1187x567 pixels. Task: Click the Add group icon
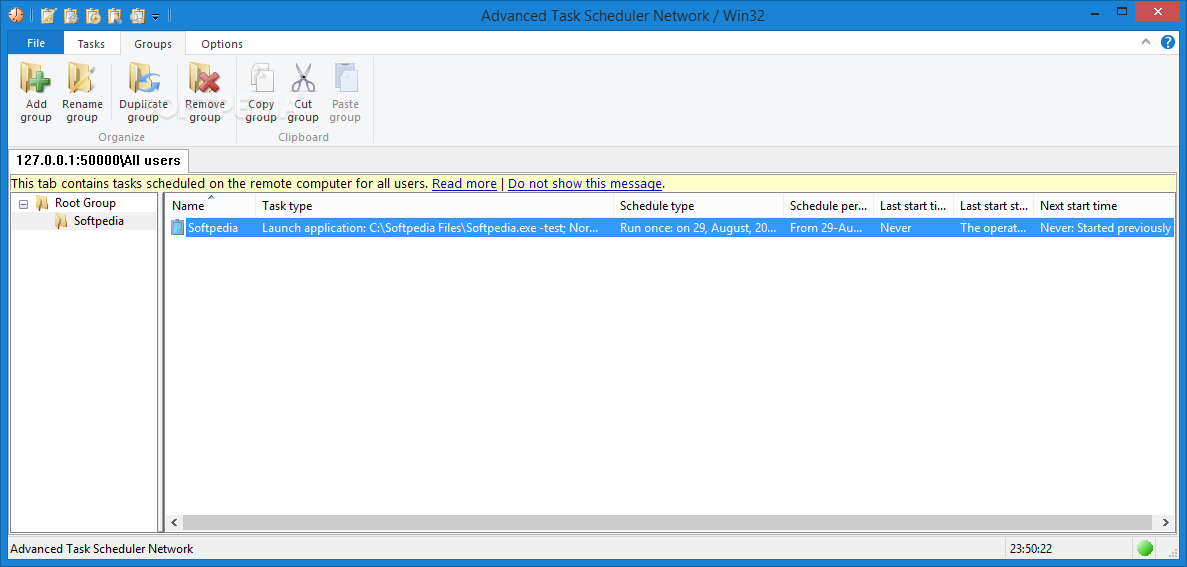(x=36, y=78)
